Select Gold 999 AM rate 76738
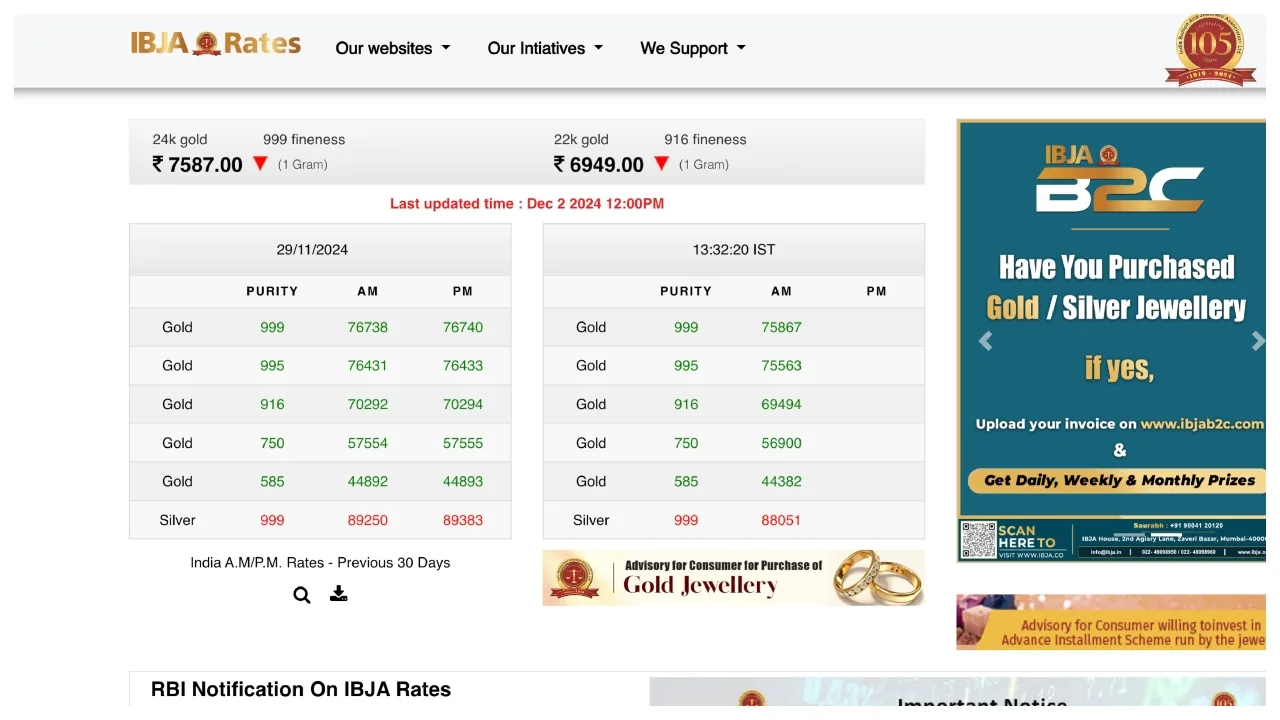 368,327
